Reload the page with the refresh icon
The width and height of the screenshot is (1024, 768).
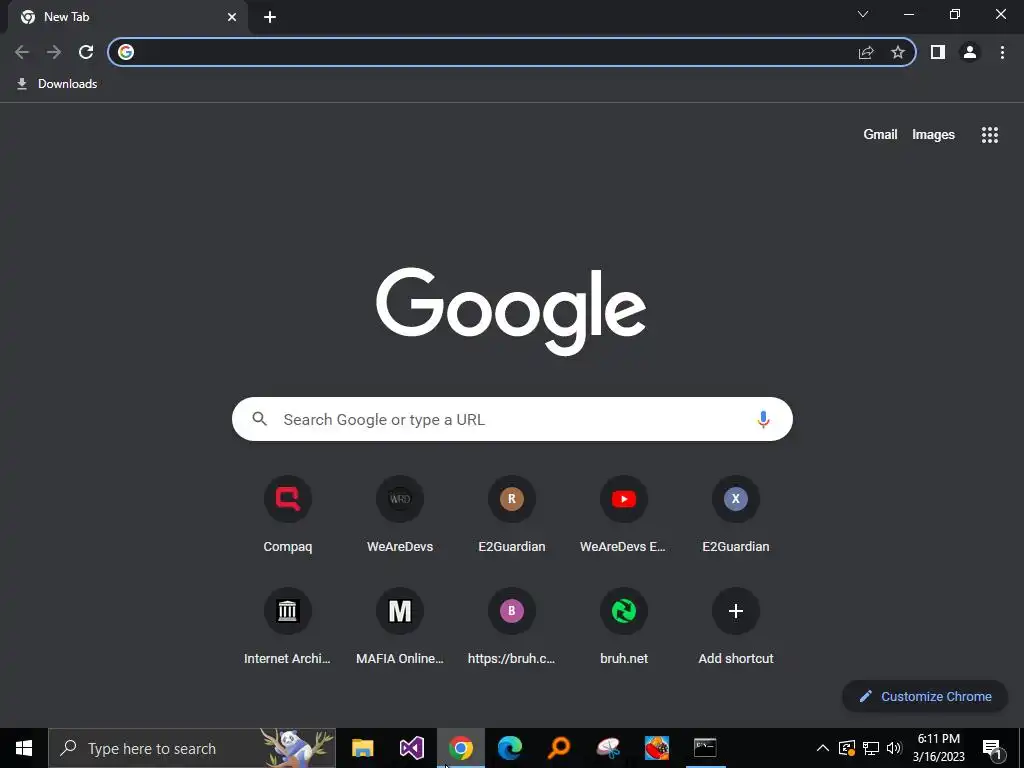(86, 52)
